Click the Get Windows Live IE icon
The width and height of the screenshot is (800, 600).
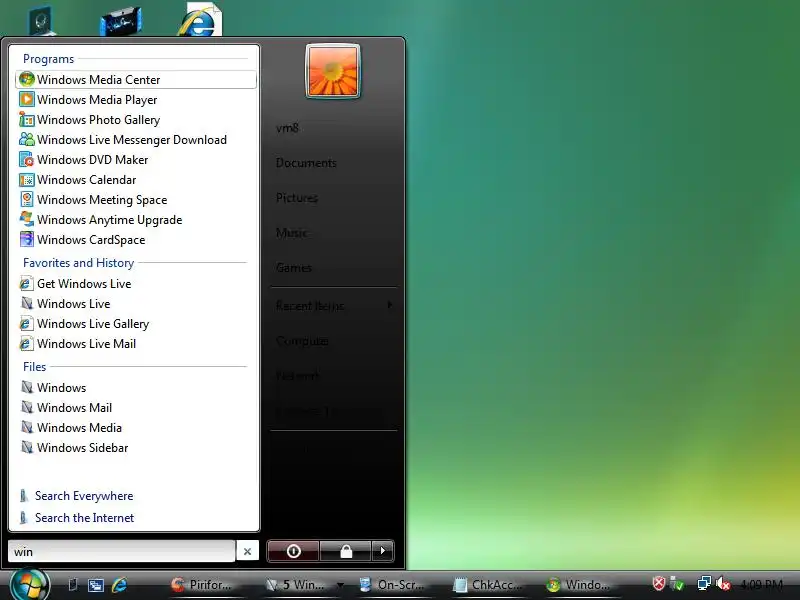click(x=27, y=283)
